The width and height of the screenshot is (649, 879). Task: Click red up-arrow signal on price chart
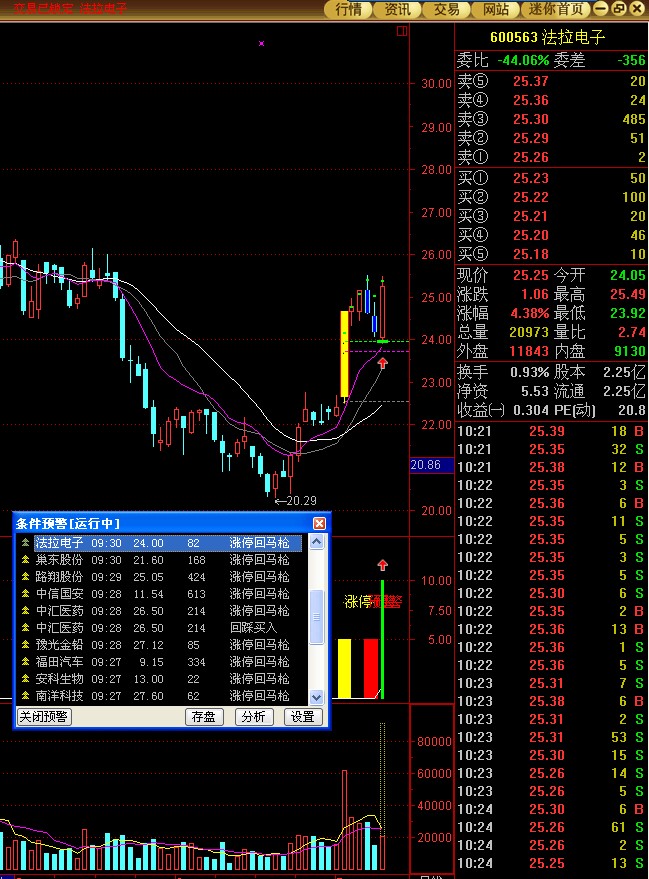382,363
